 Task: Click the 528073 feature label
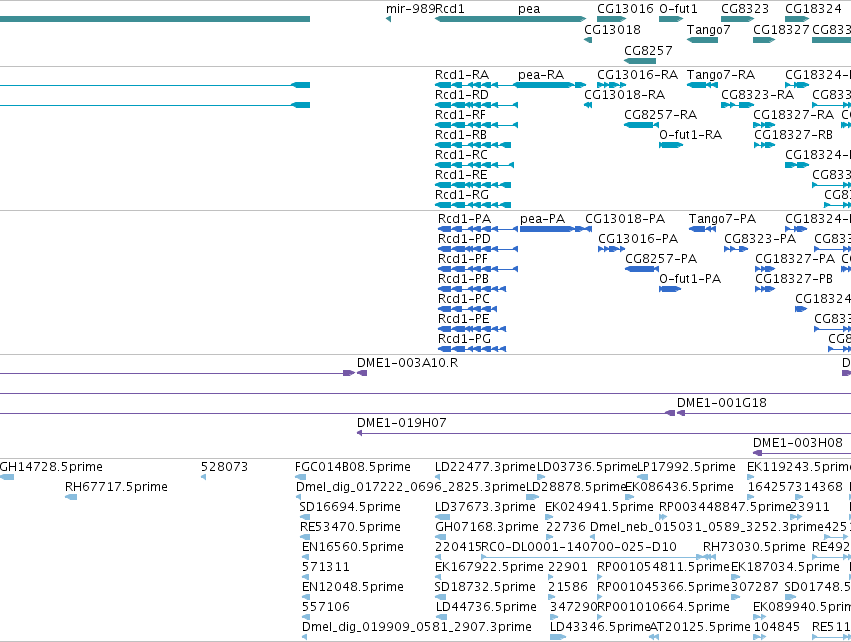[224, 467]
